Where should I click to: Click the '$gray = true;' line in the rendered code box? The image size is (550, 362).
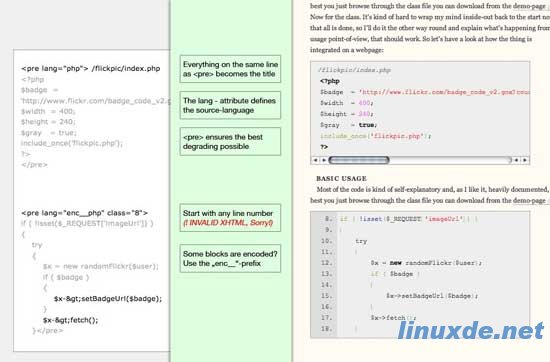click(349, 125)
